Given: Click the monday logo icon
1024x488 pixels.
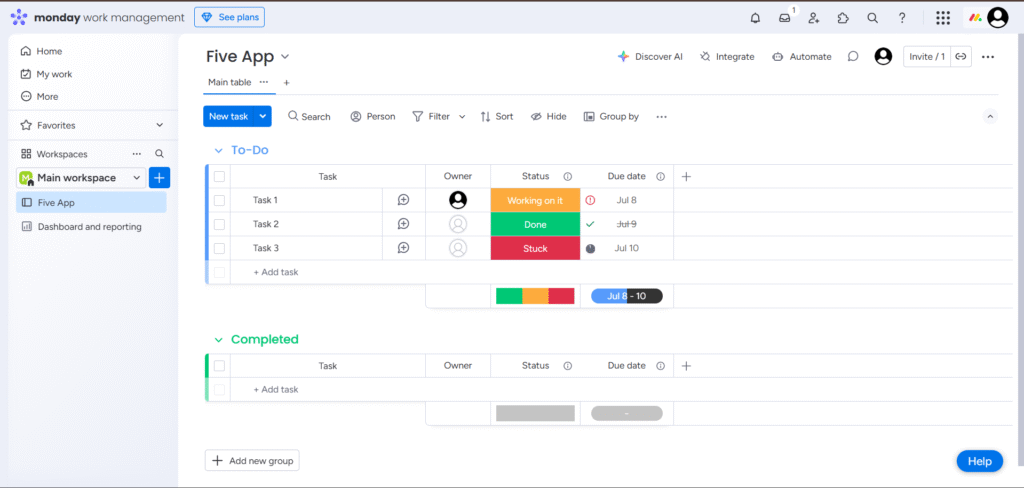Looking at the screenshot, I should tap(20, 18).
